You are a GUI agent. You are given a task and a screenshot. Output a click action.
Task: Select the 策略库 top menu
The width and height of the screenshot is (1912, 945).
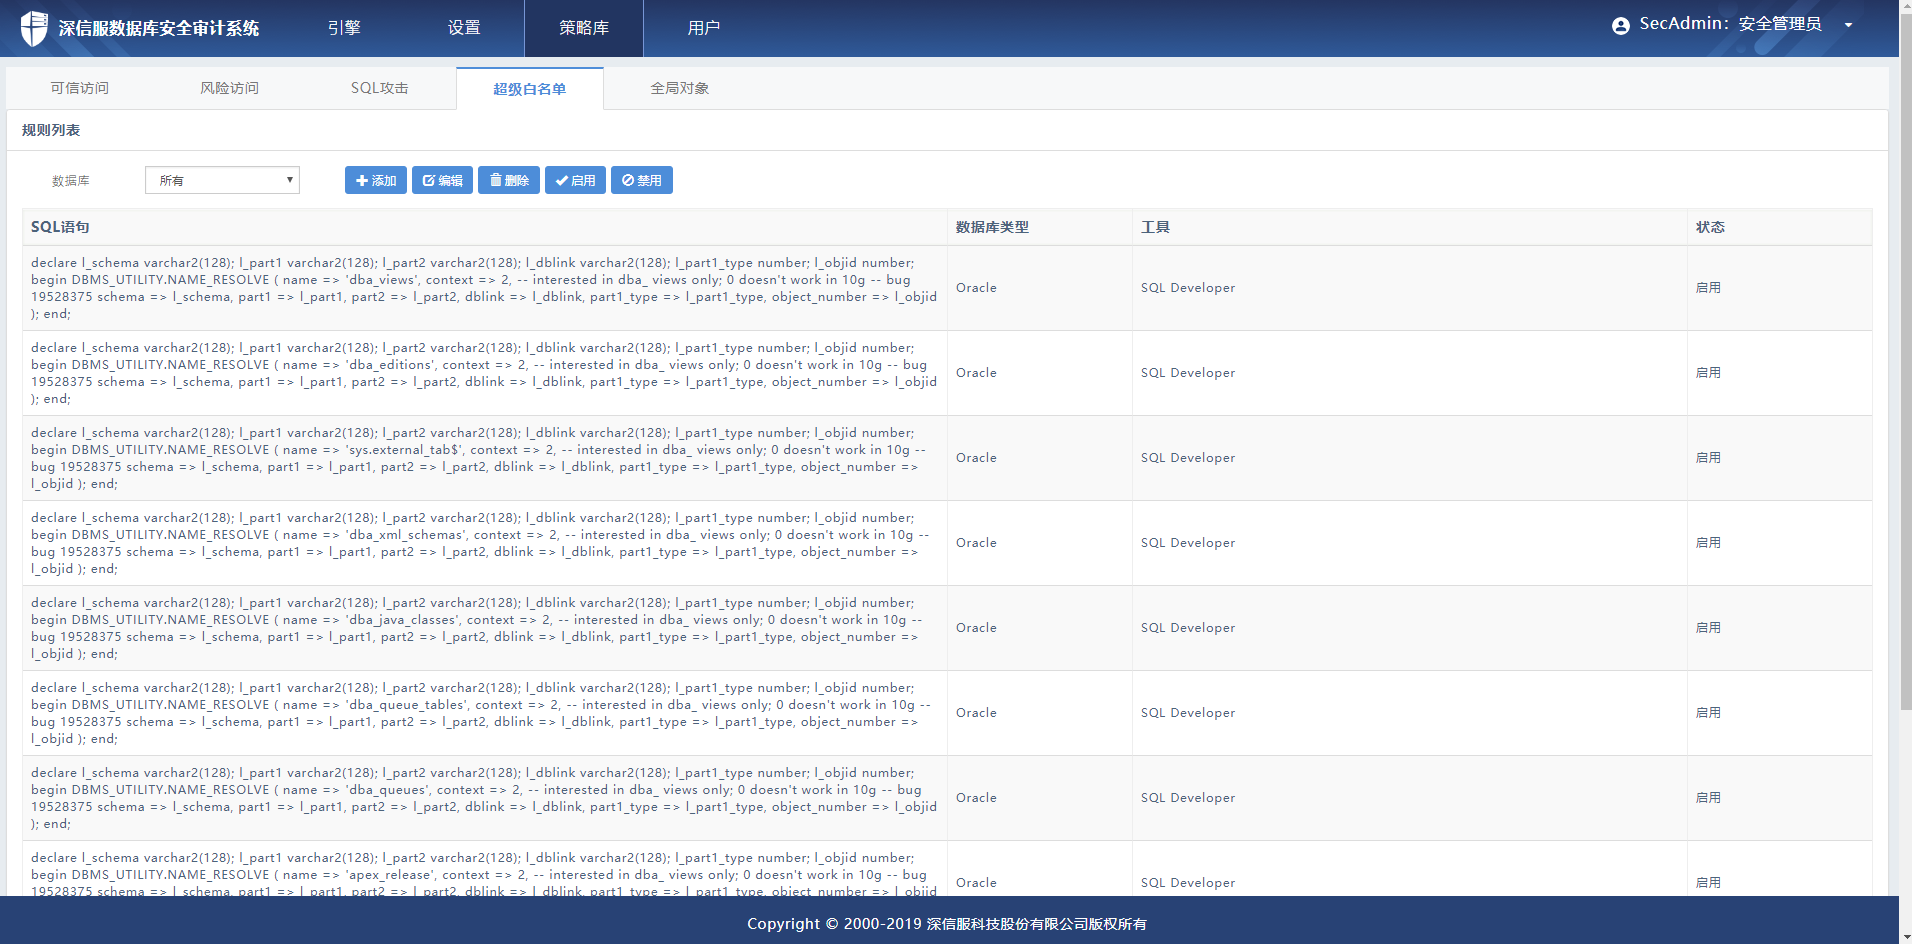[x=584, y=28]
